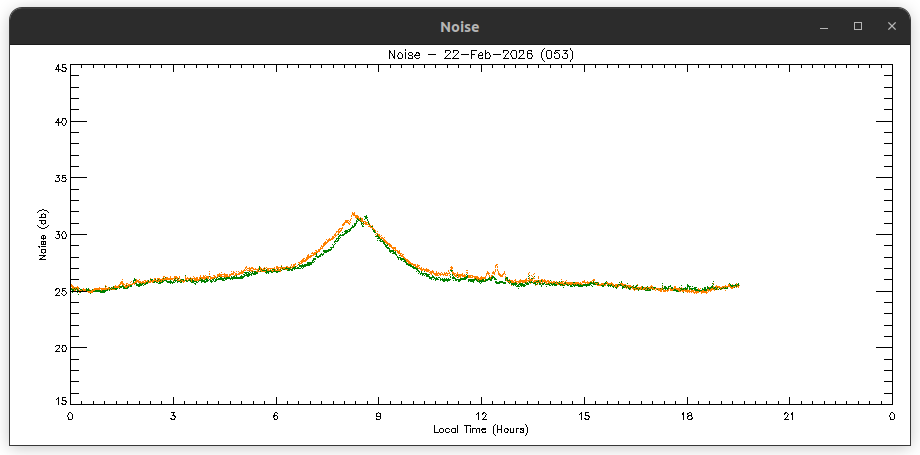This screenshot has width=920, height=455.
Task: Click the x-axis tick label '15'
Action: click(x=584, y=415)
